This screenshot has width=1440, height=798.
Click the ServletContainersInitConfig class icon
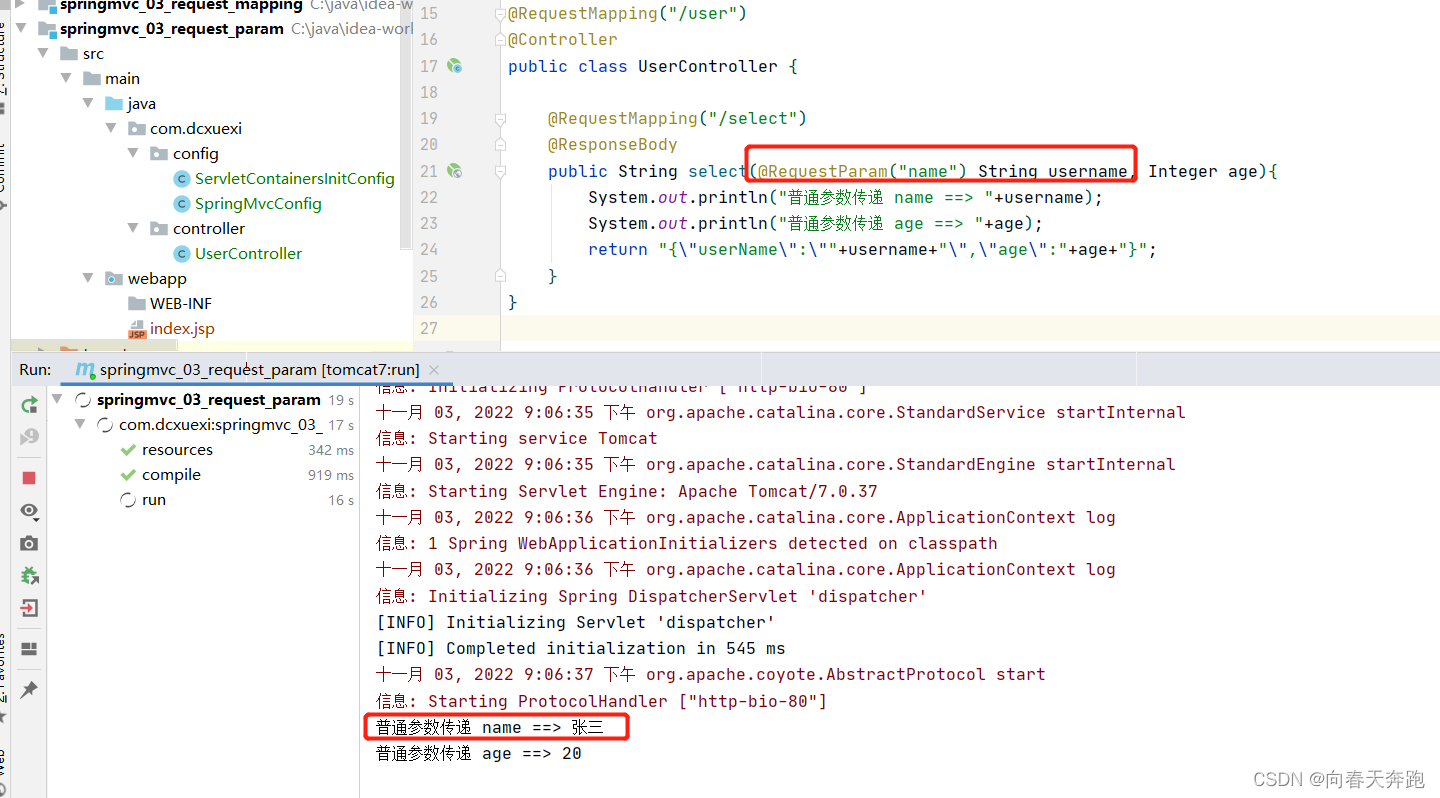pyautogui.click(x=181, y=179)
